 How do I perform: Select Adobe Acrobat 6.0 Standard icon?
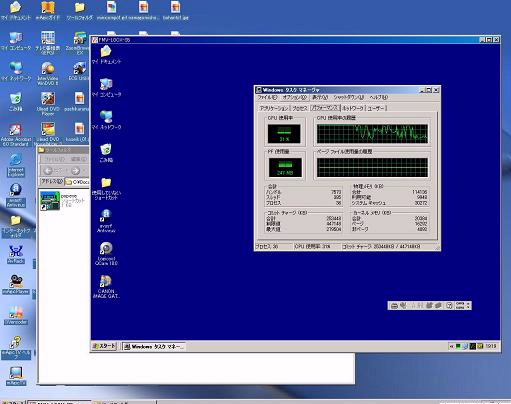(16, 135)
